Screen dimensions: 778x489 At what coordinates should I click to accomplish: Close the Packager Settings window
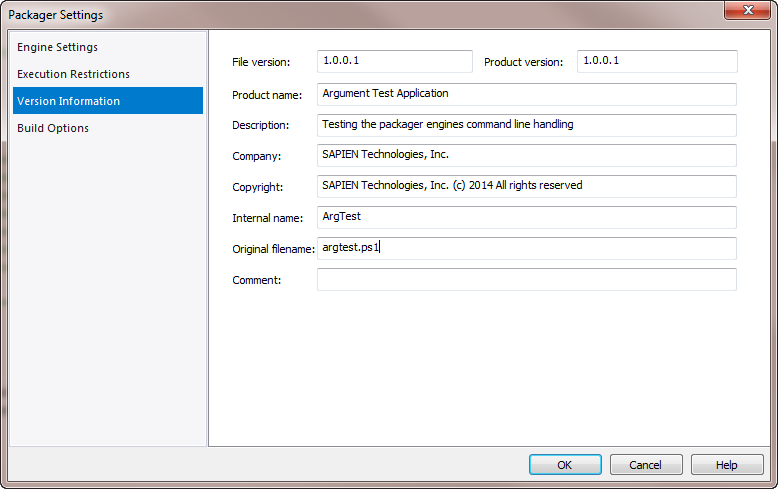pyautogui.click(x=748, y=10)
